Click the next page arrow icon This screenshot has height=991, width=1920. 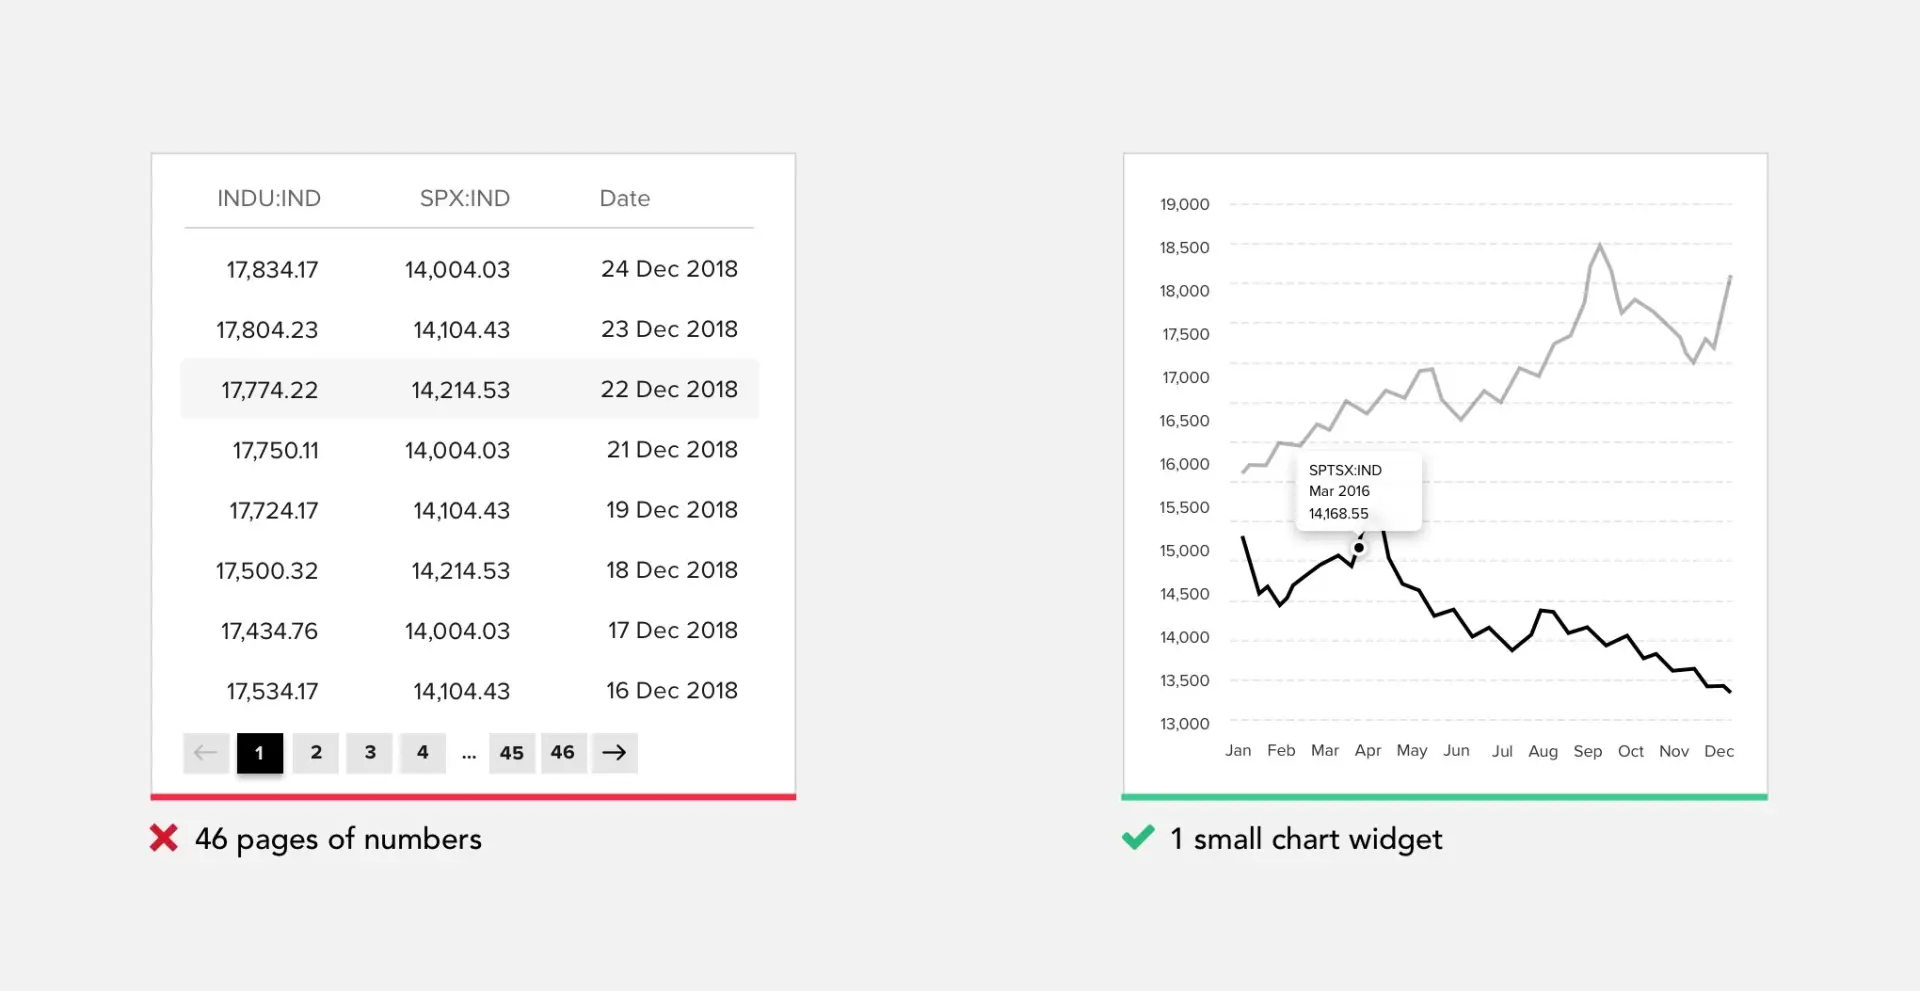tap(614, 753)
